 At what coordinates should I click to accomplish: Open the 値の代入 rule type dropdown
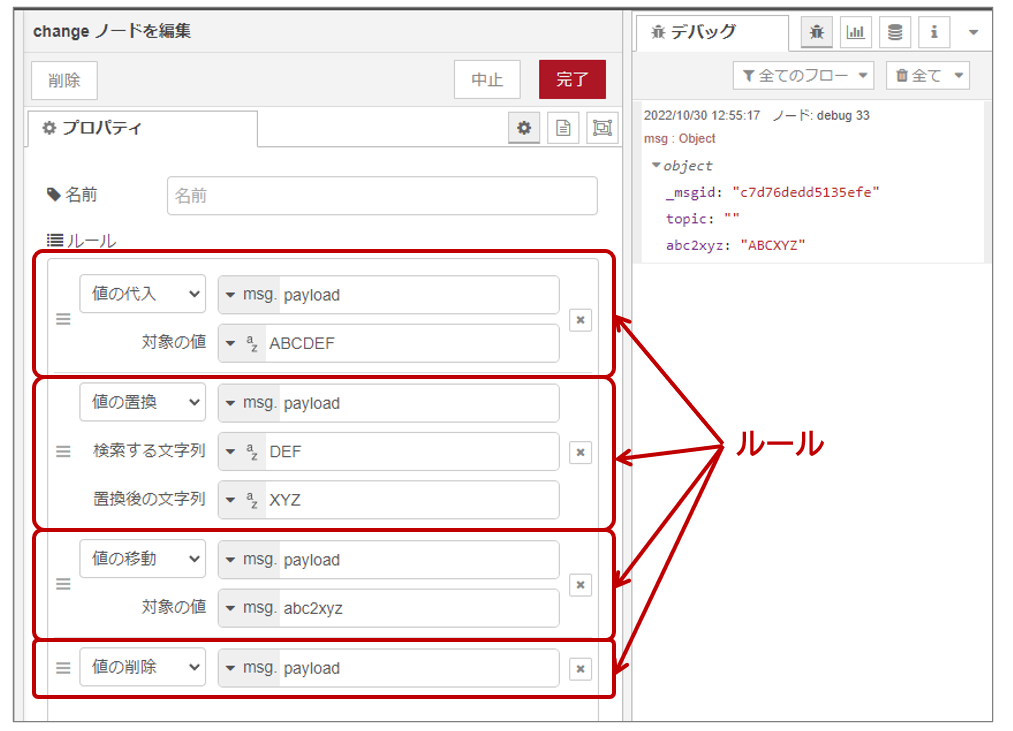coord(142,294)
